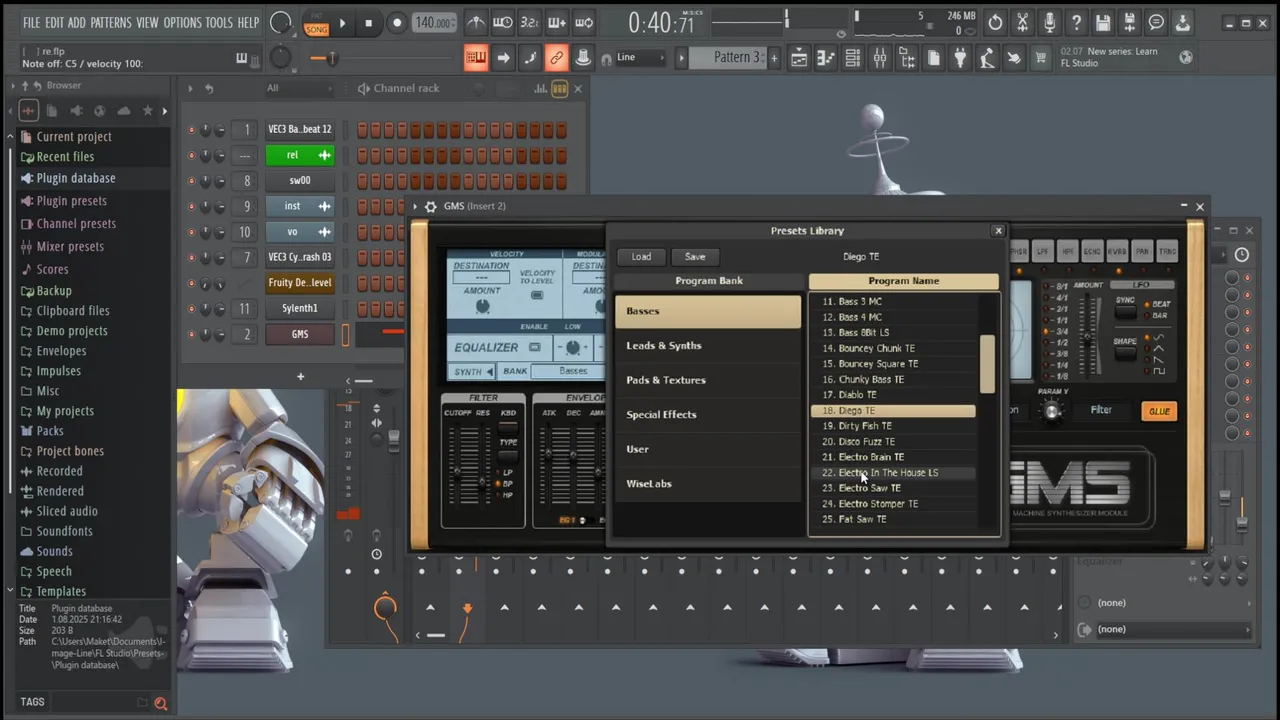Toggle the VELOCITY TO LEVEL switch in GMS
Screen dimensions: 1280x720
tap(537, 295)
